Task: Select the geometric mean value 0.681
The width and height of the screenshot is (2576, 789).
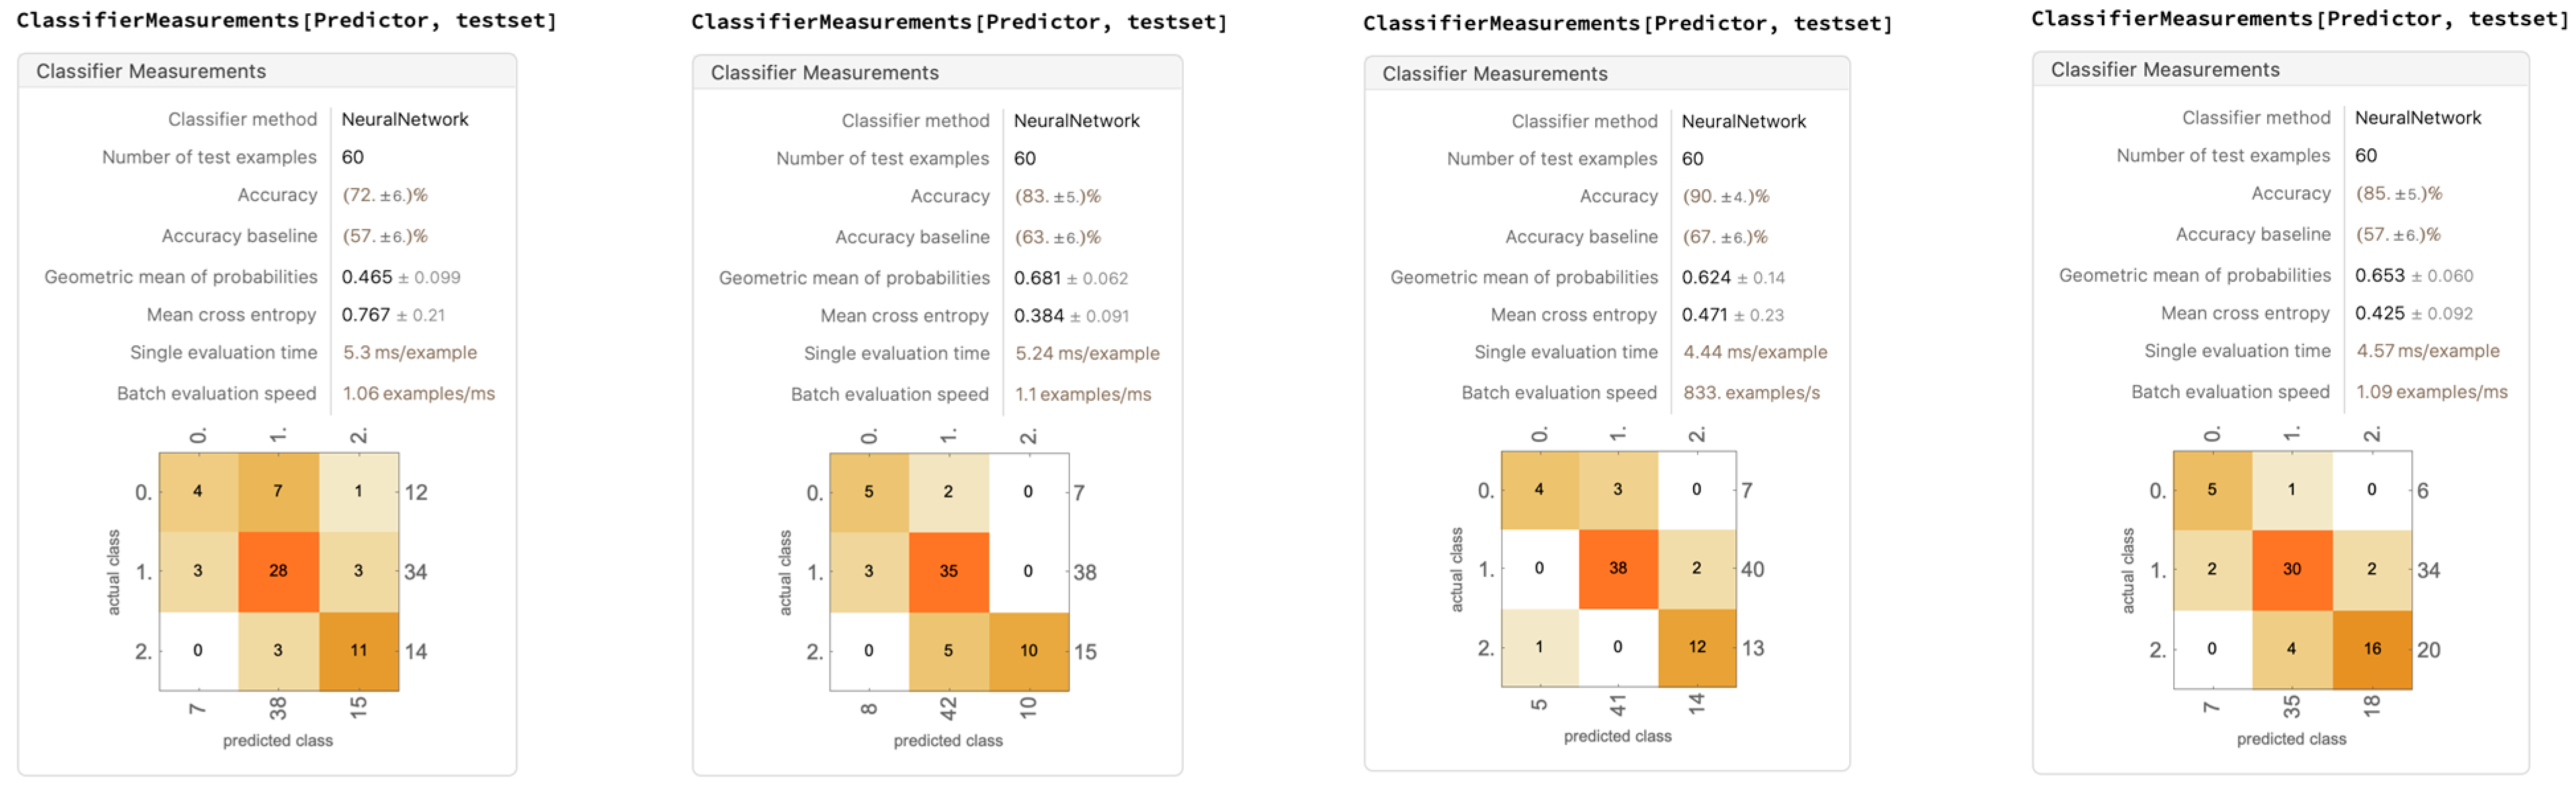Action: 1037,278
